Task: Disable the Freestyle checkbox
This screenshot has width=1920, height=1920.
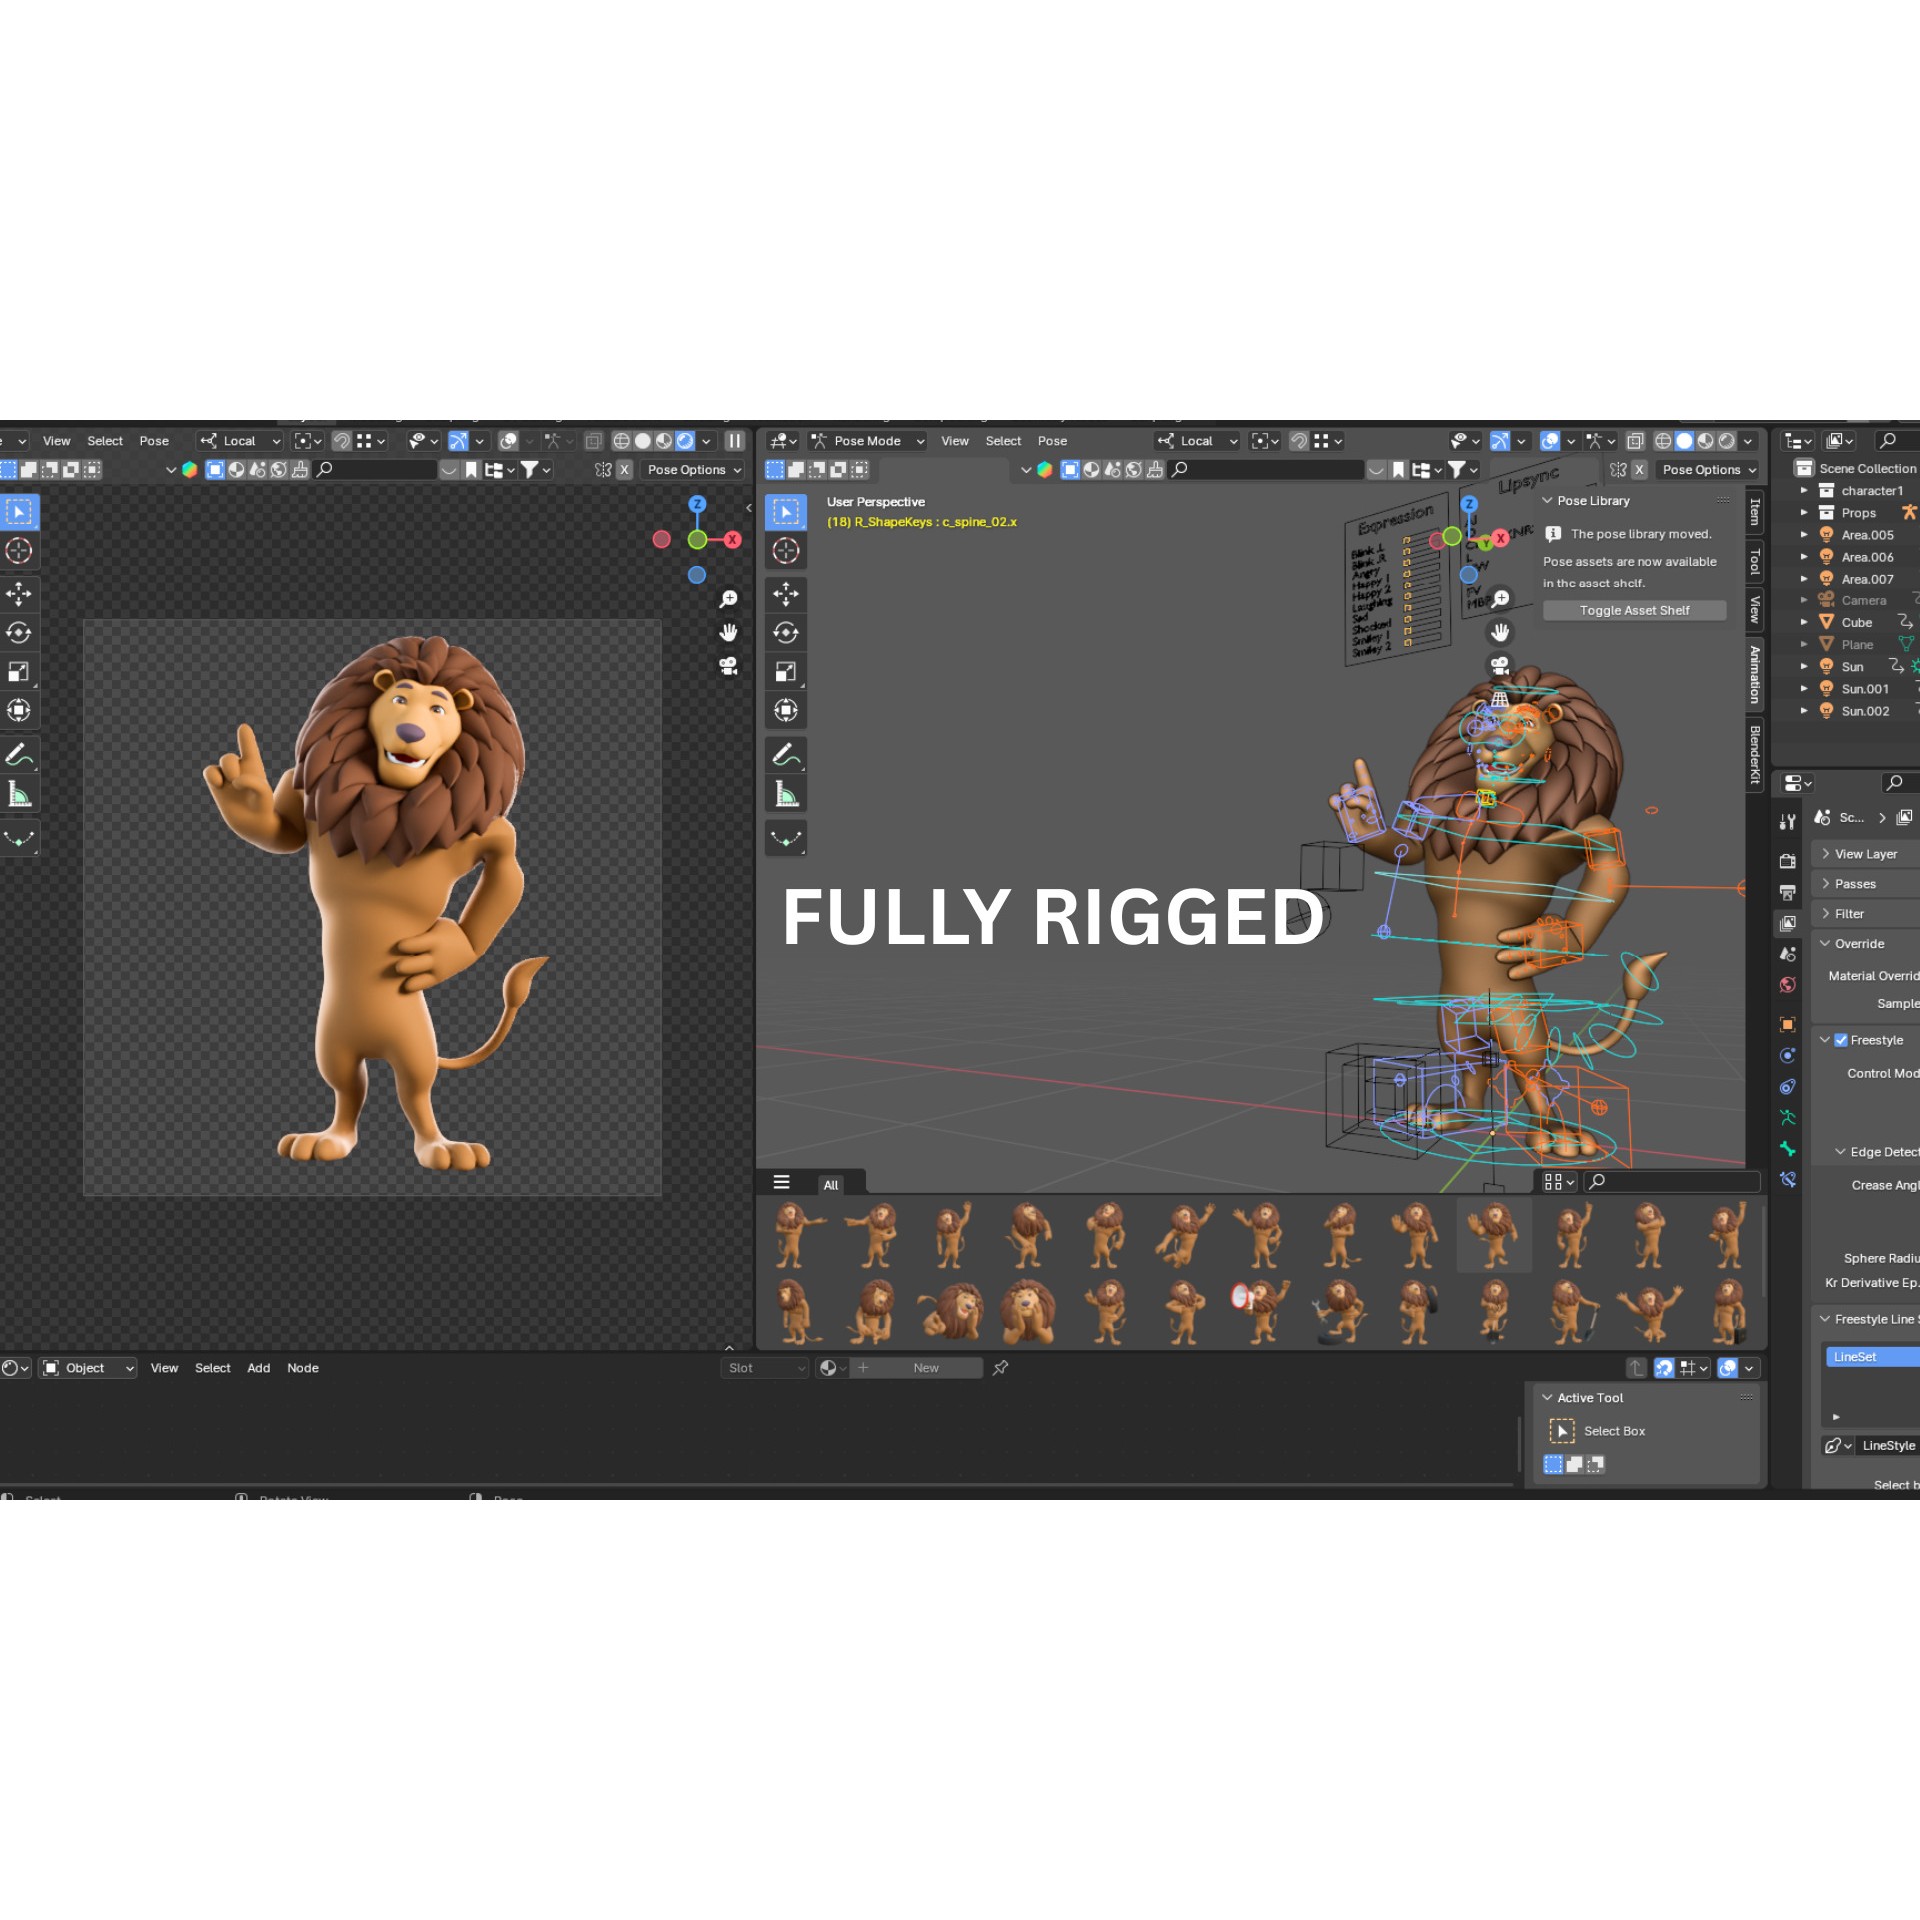Action: click(1841, 1039)
